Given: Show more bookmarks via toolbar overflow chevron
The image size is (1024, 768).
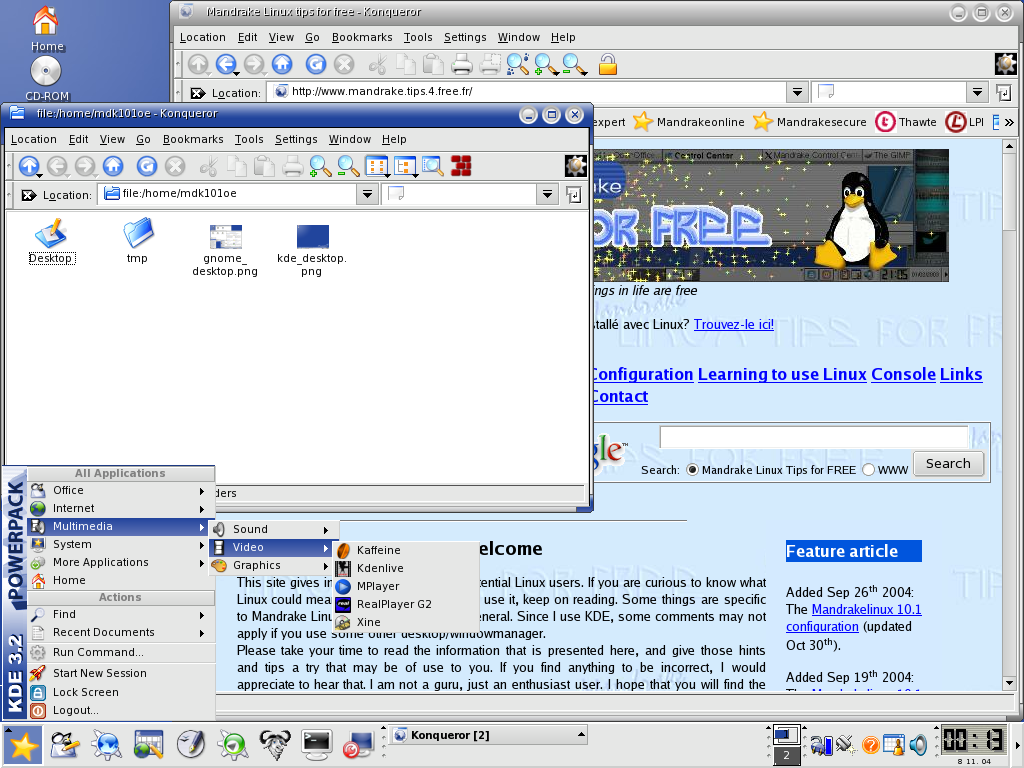Looking at the screenshot, I should click(1010, 122).
